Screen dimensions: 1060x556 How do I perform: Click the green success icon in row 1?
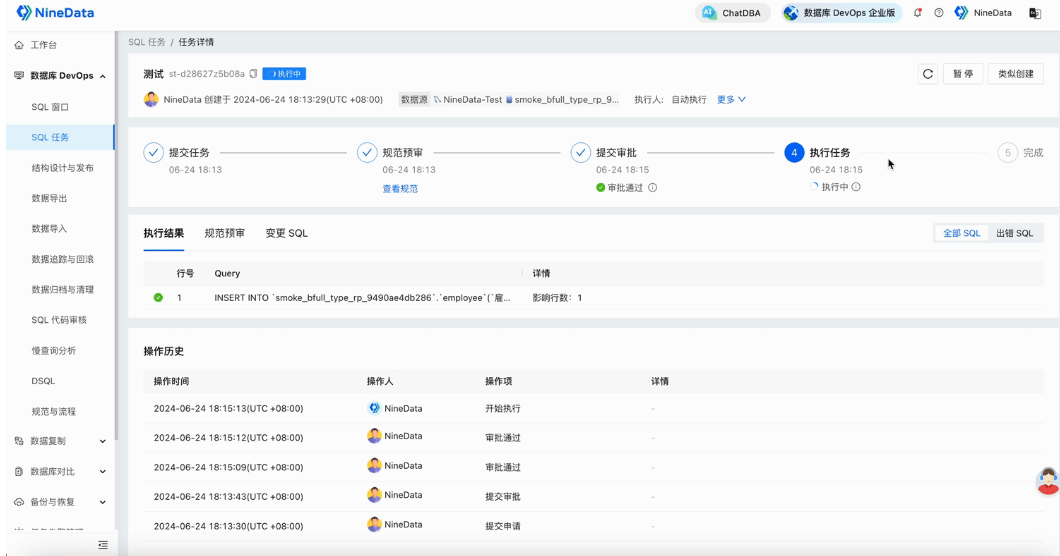coord(158,298)
